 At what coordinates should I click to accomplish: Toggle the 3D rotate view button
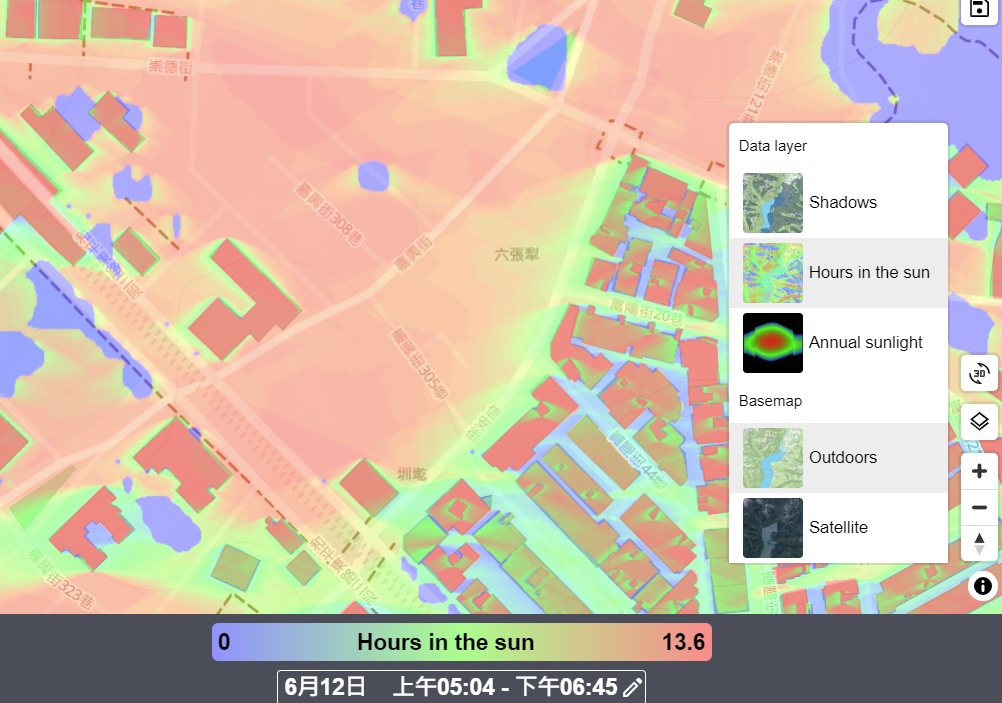pos(979,373)
